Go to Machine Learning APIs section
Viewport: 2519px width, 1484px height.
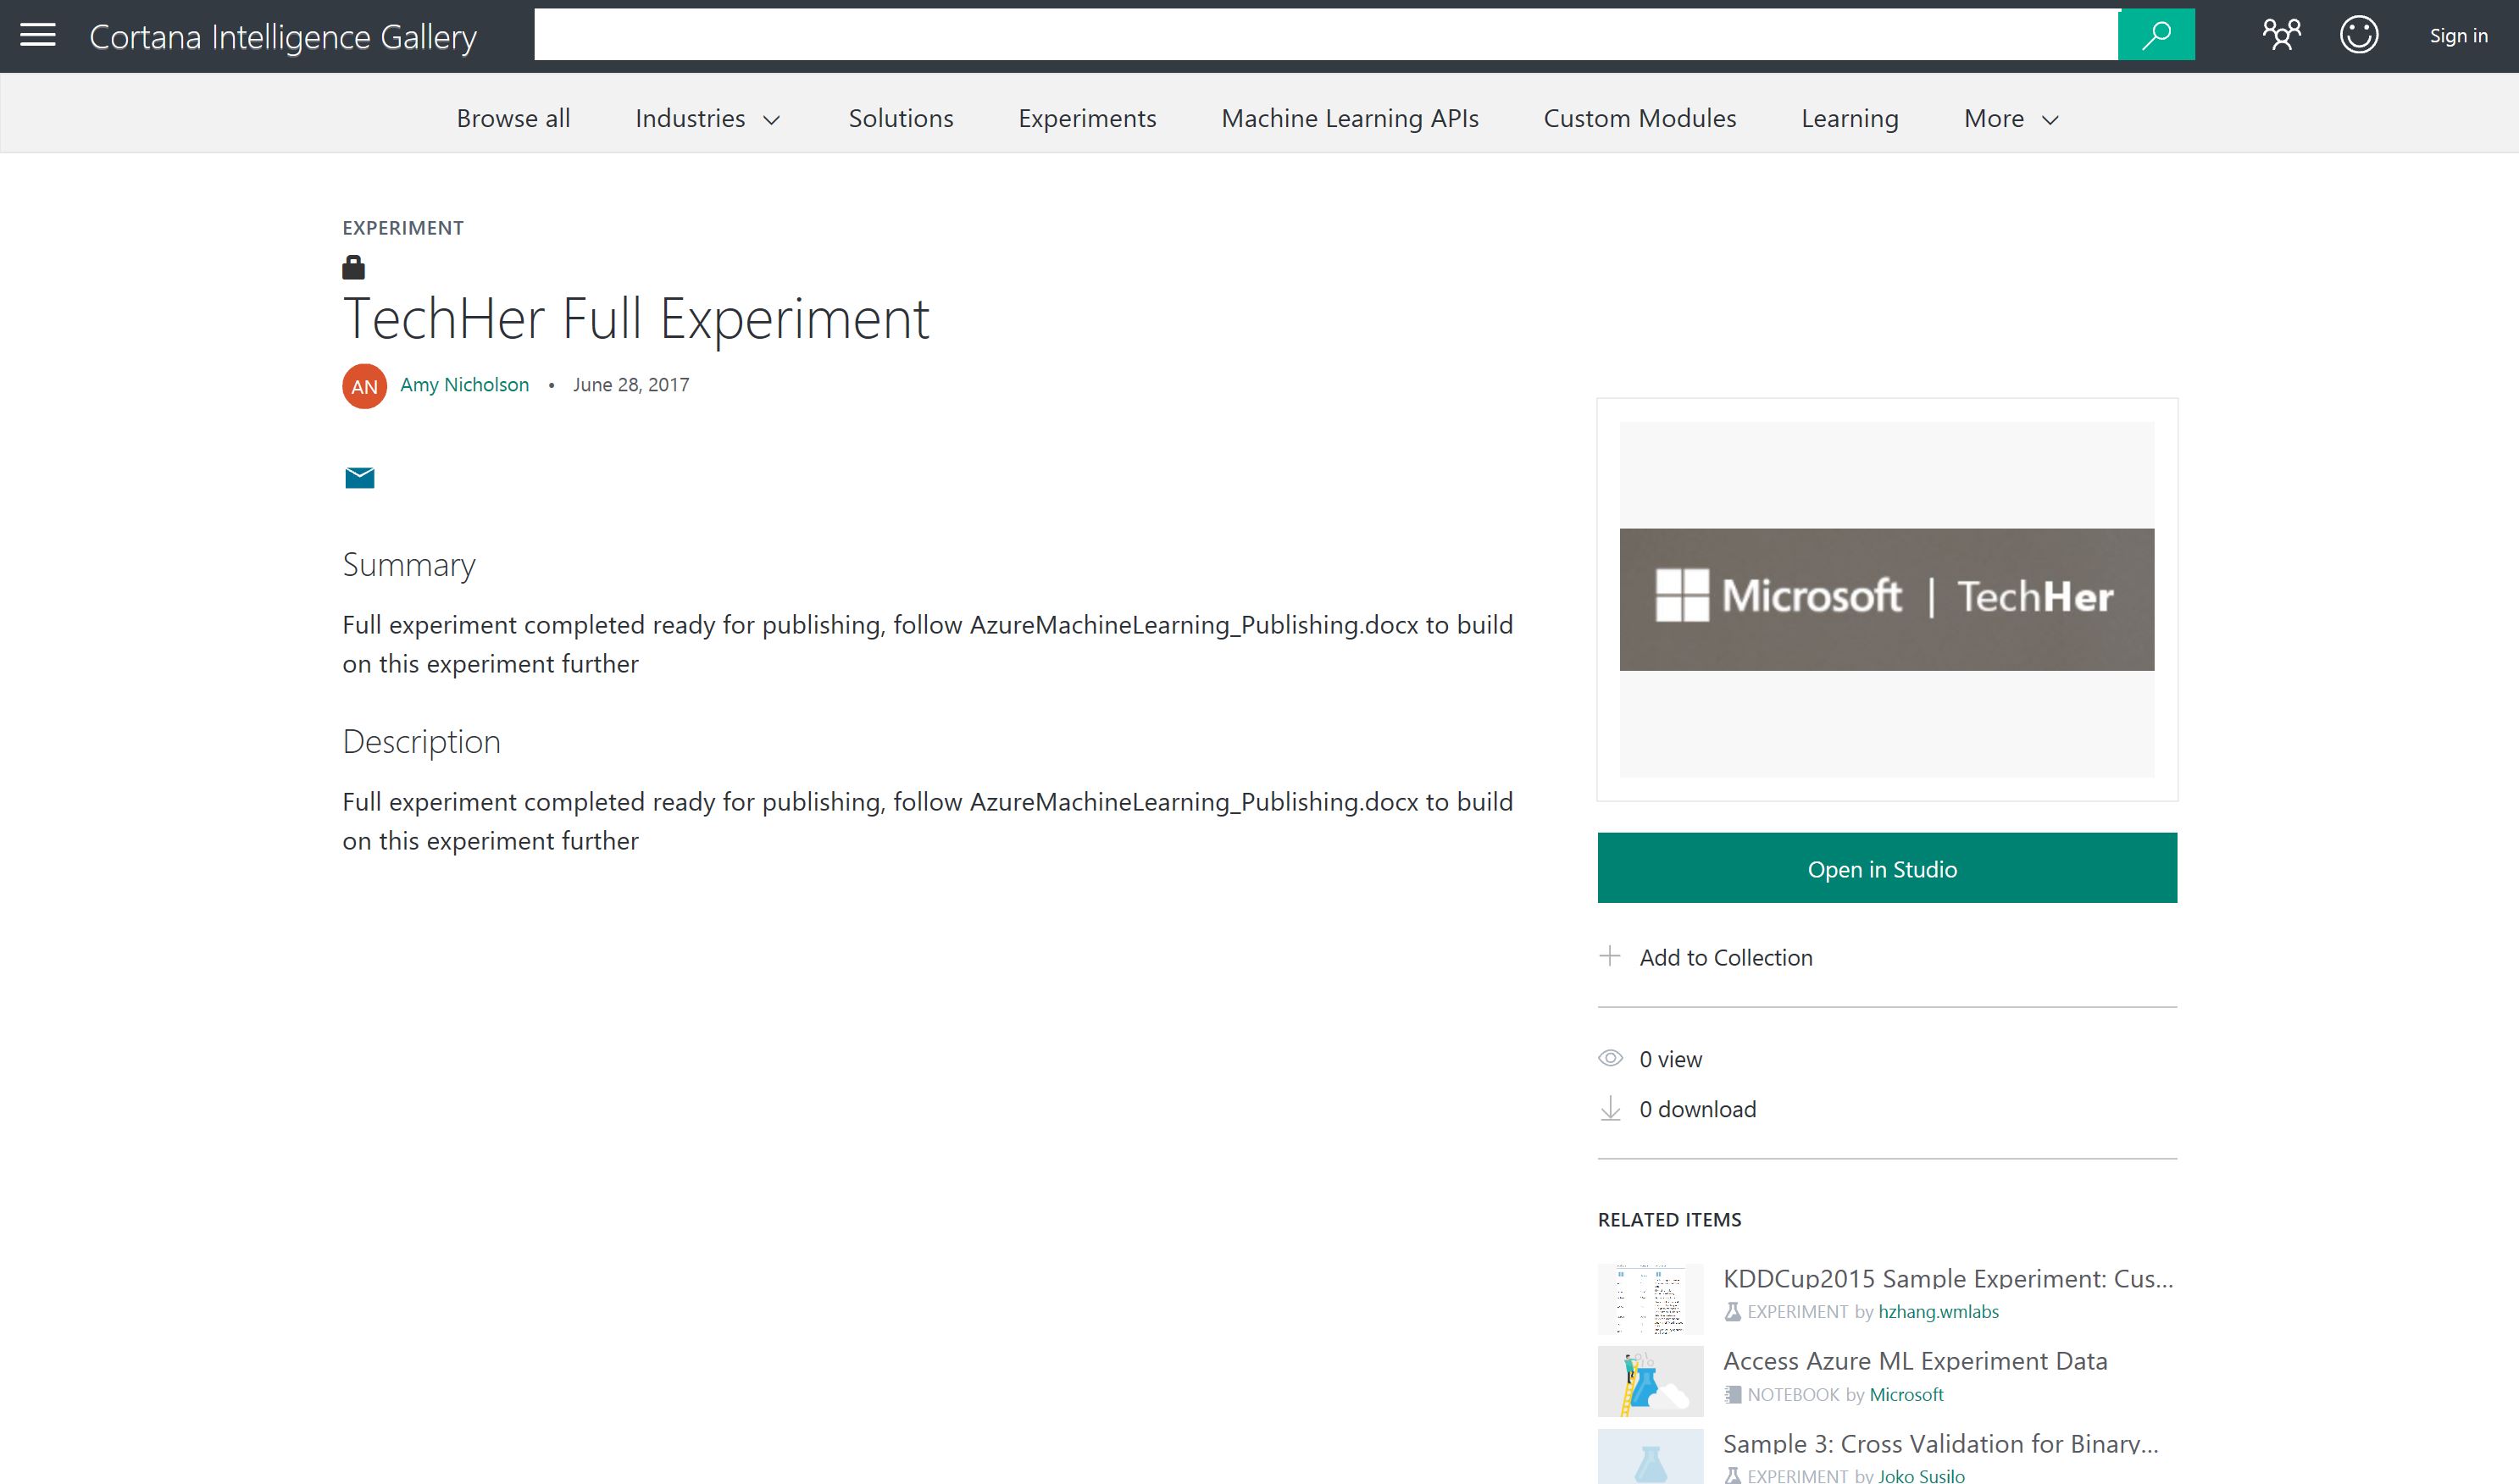point(1349,119)
